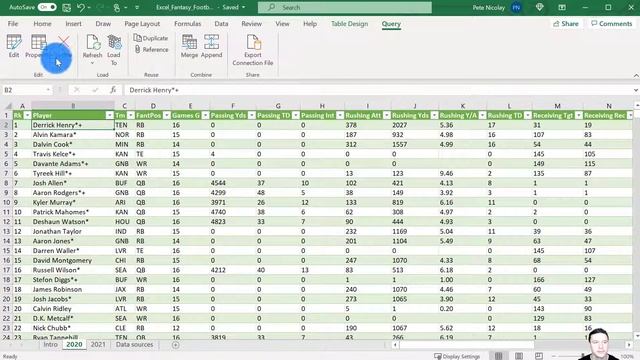
Task: Open the Review ribbon tab
Action: pos(251,24)
